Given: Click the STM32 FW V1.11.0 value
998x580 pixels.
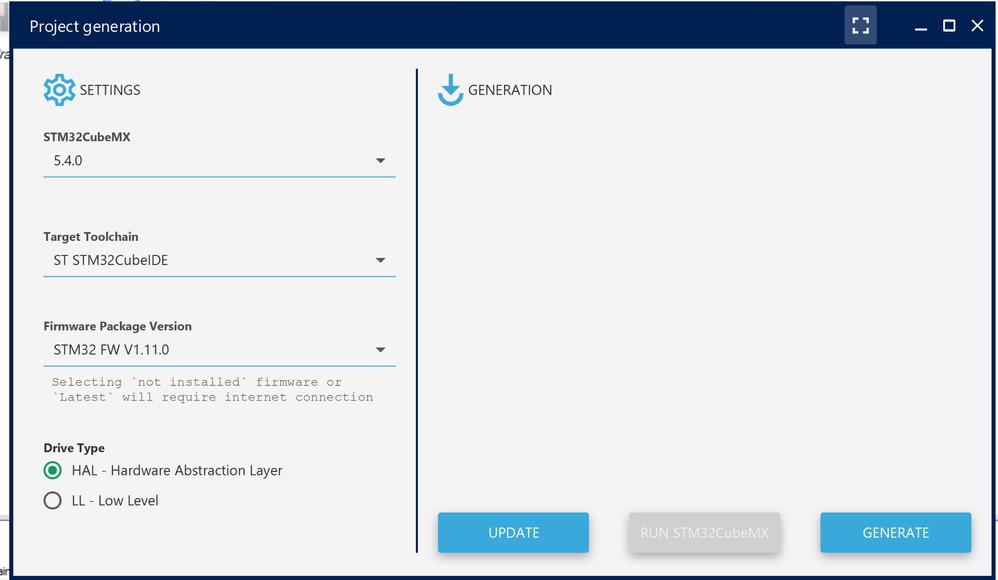Looking at the screenshot, I should [x=111, y=350].
